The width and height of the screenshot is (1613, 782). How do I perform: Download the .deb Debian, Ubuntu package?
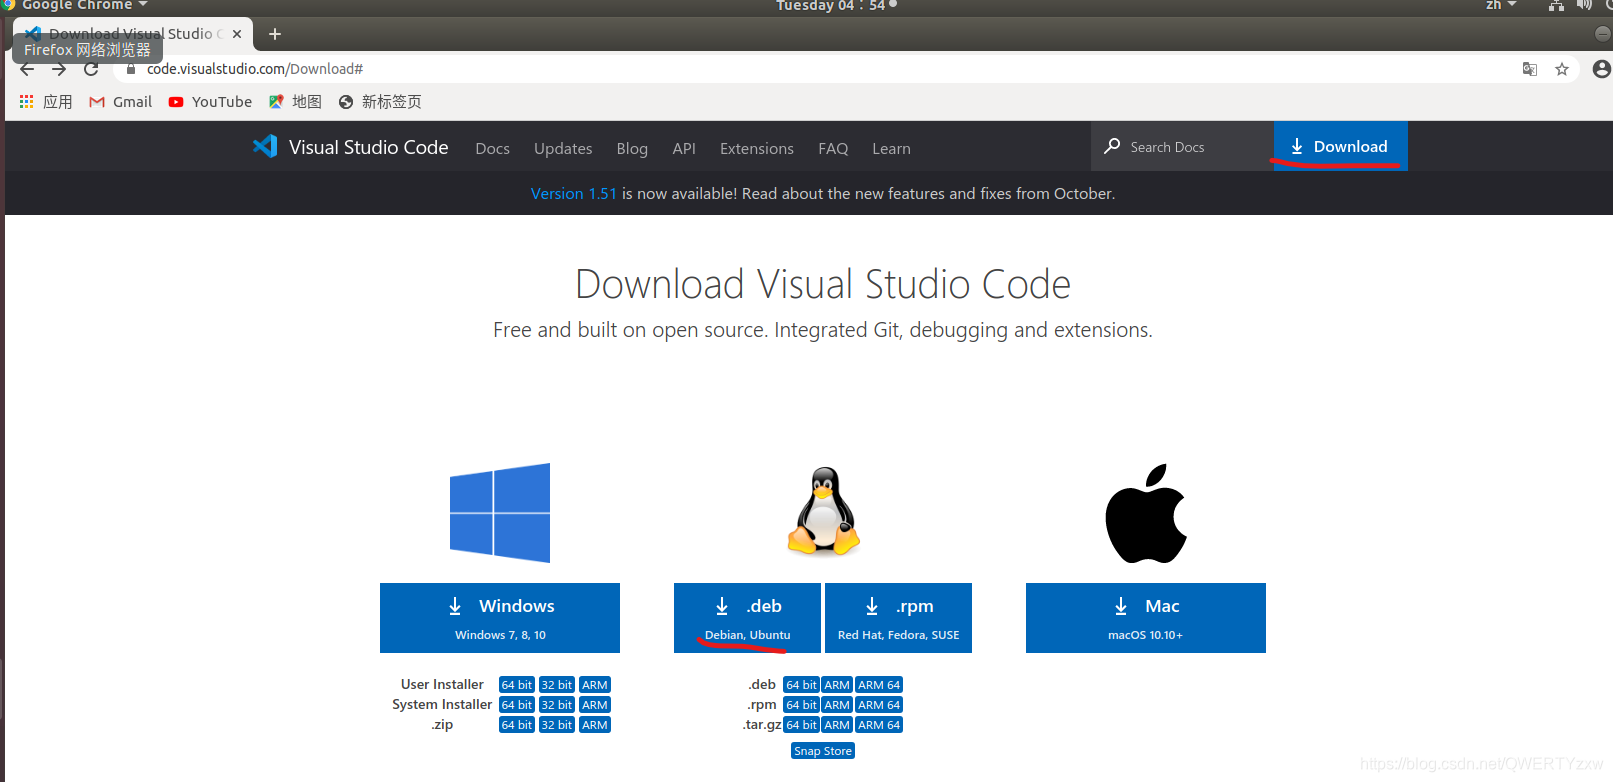tap(747, 618)
